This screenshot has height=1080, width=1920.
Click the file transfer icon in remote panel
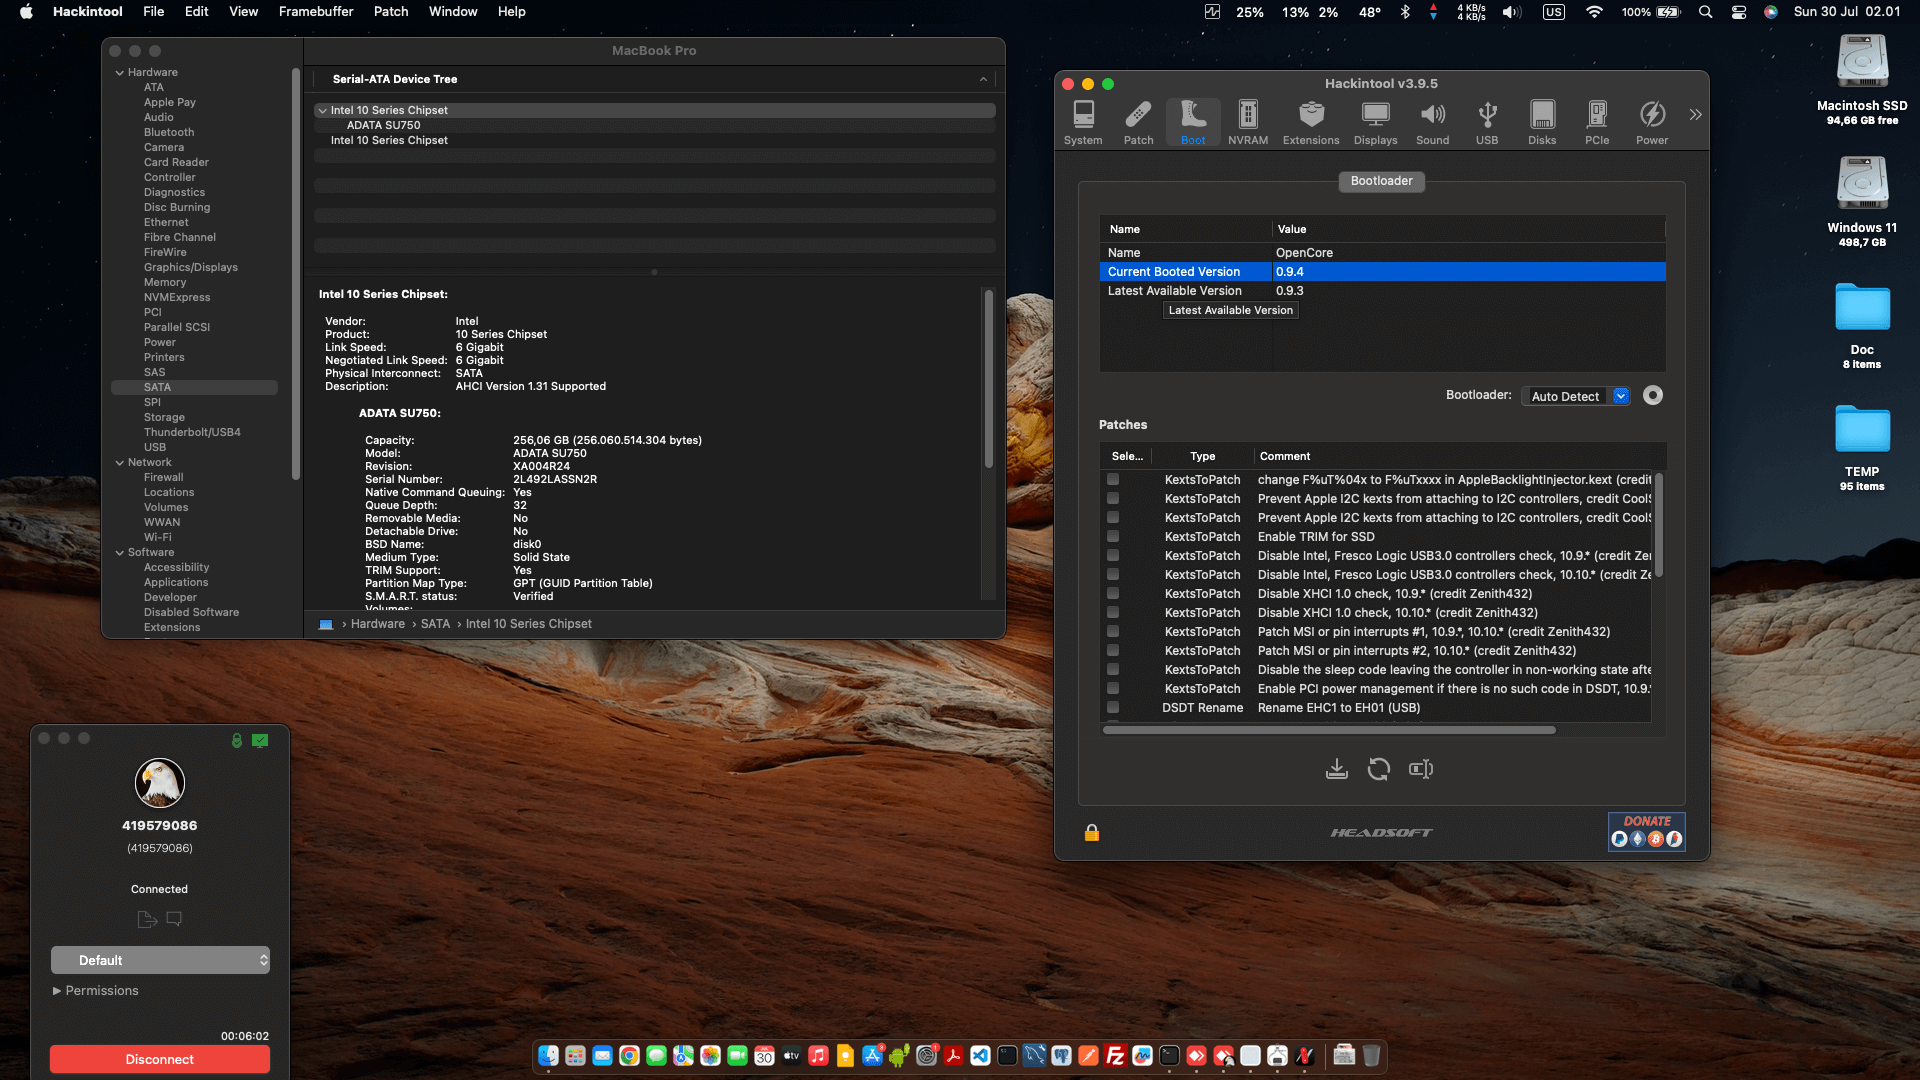(147, 919)
